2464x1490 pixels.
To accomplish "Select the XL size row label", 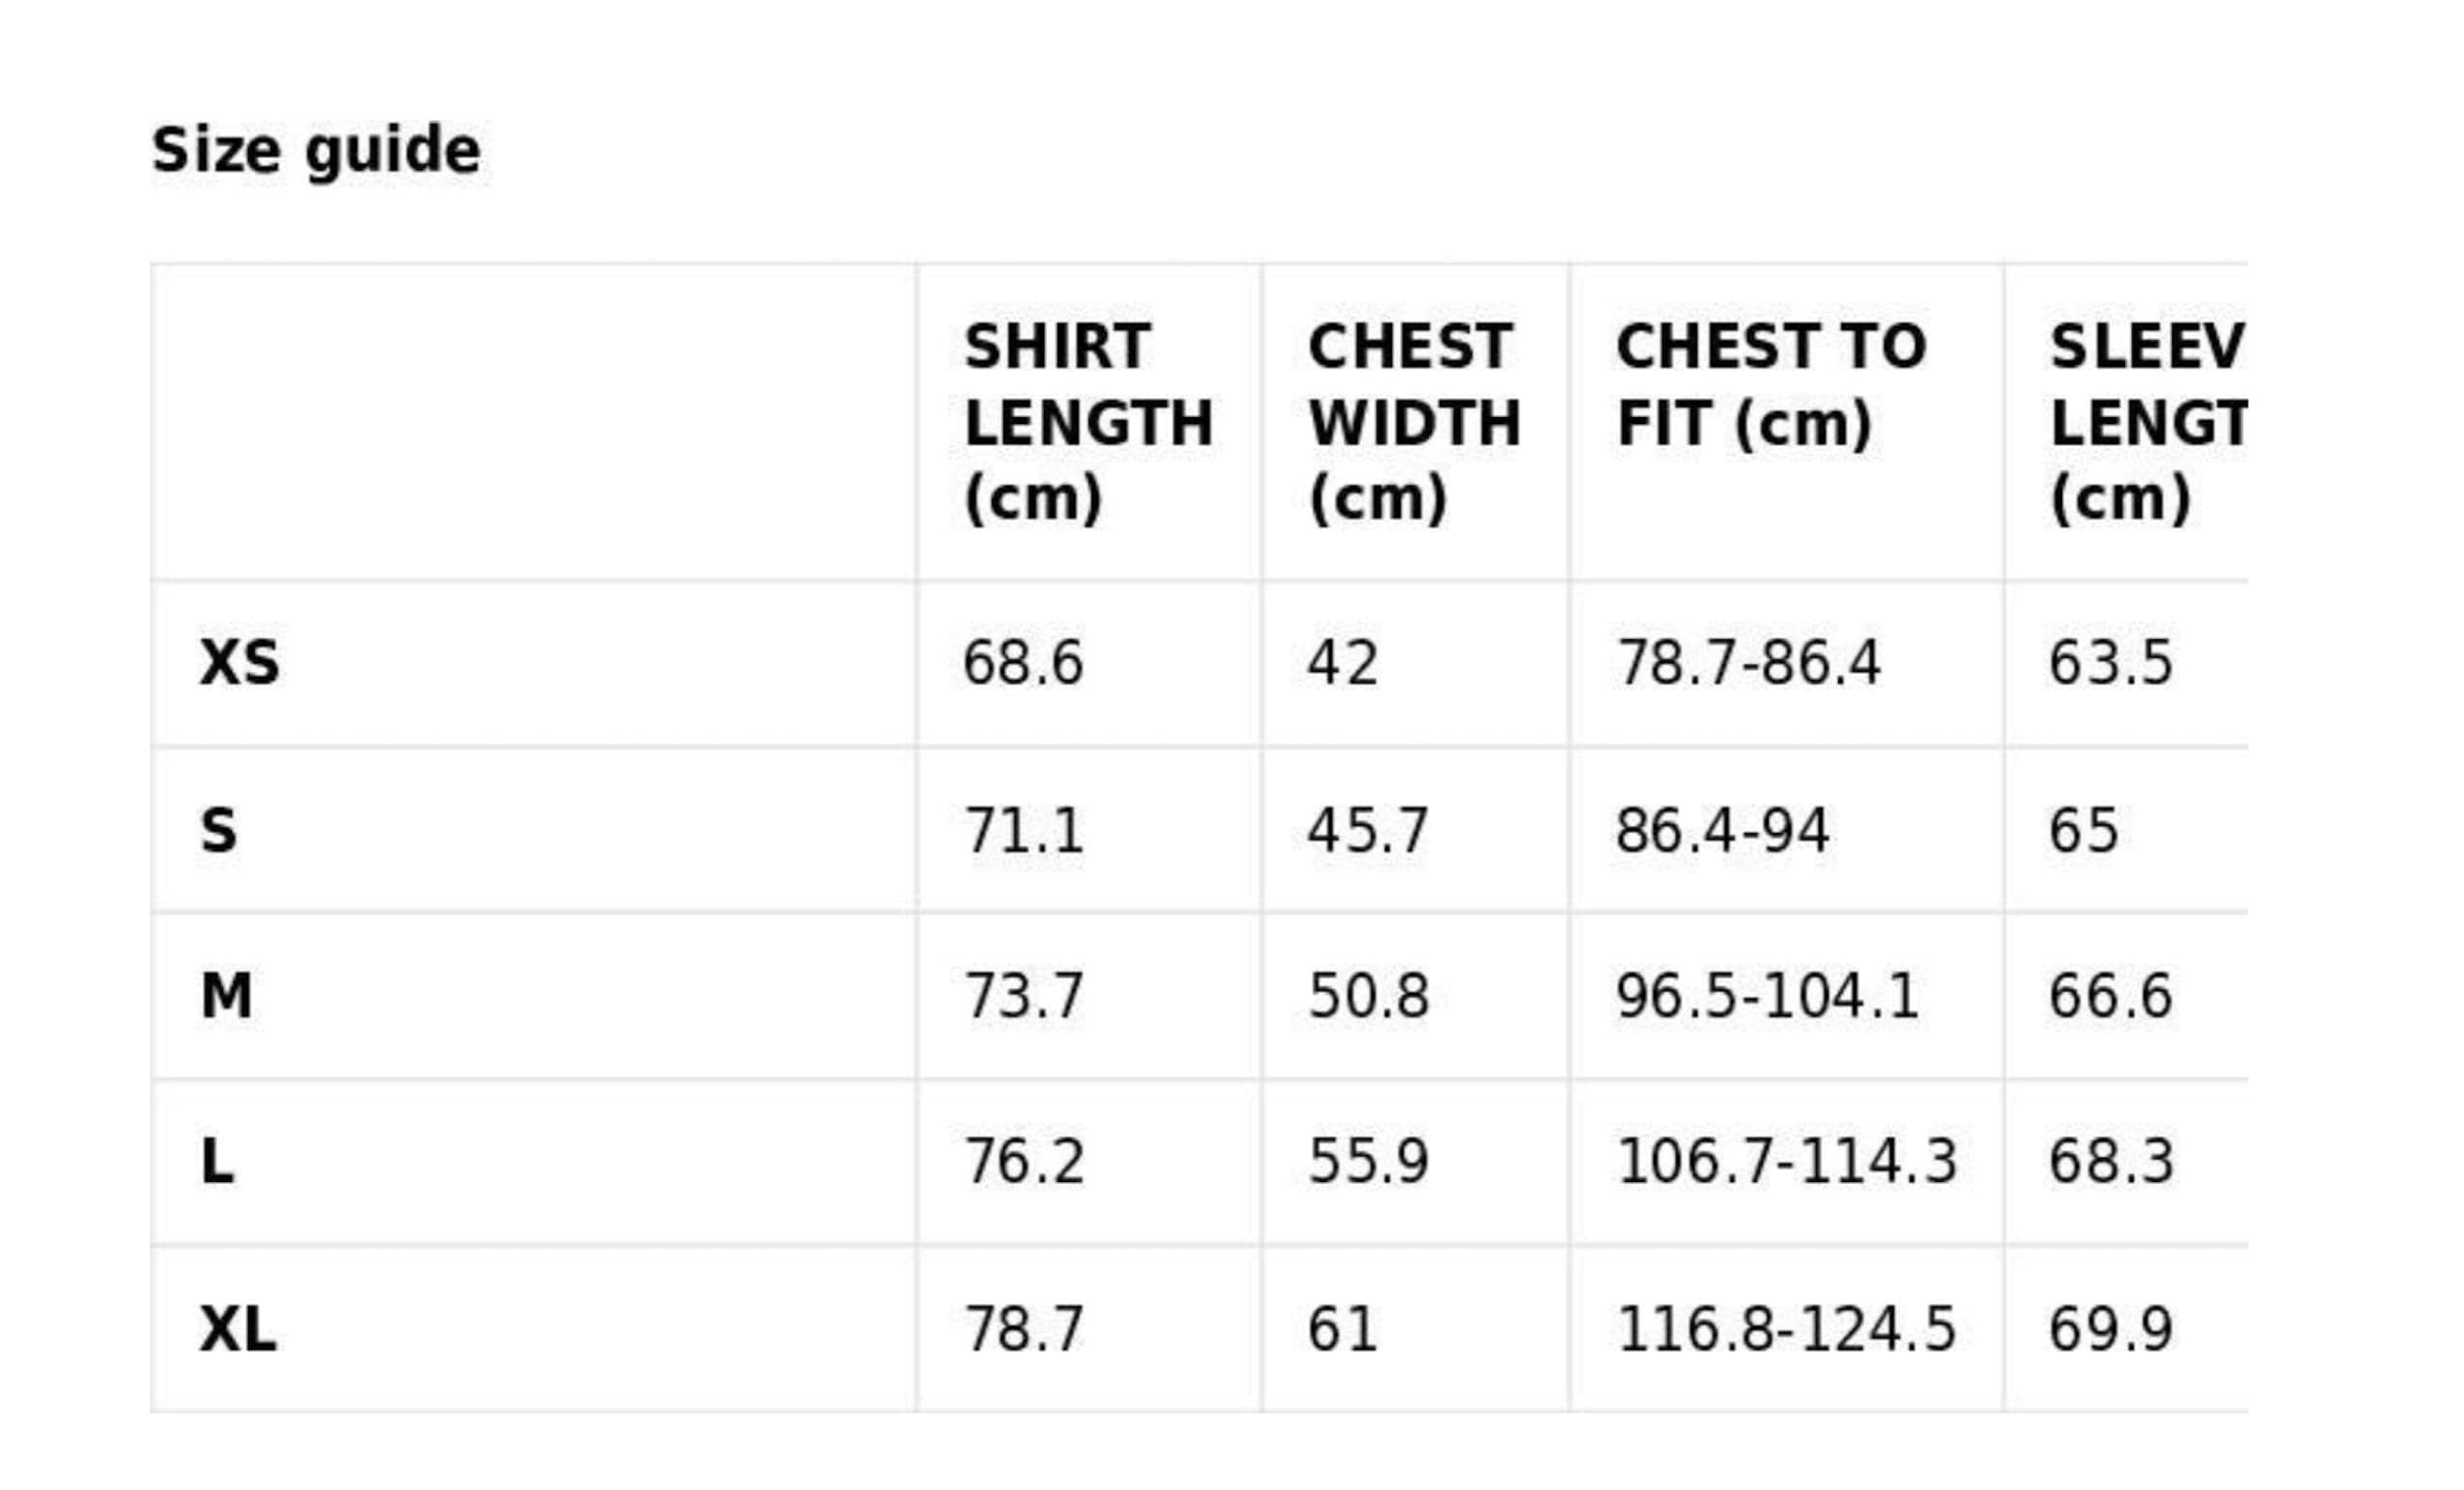I will tap(238, 1330).
